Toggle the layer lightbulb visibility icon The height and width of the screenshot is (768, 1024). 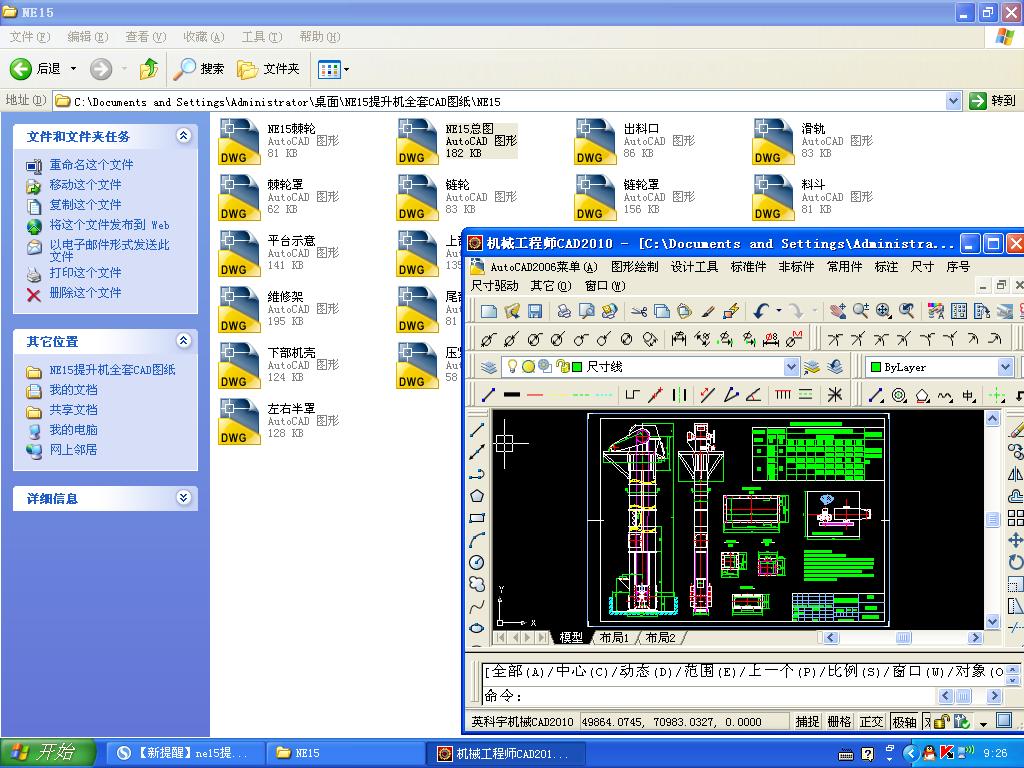pos(512,366)
